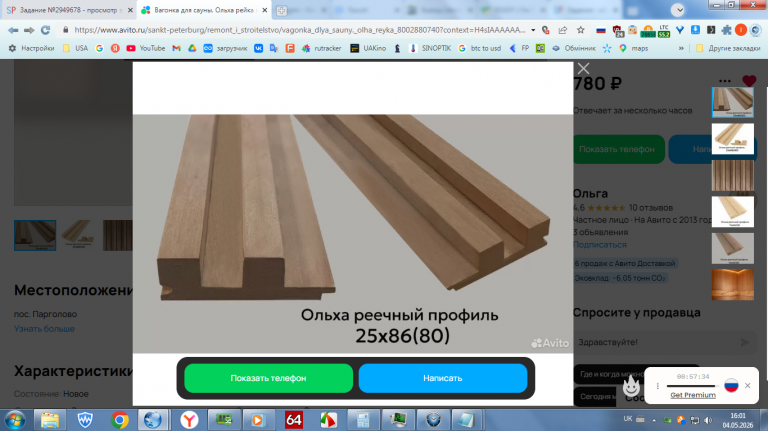Open the taskbar clock showing 16:01
The height and width of the screenshot is (431, 768).
[x=738, y=420]
